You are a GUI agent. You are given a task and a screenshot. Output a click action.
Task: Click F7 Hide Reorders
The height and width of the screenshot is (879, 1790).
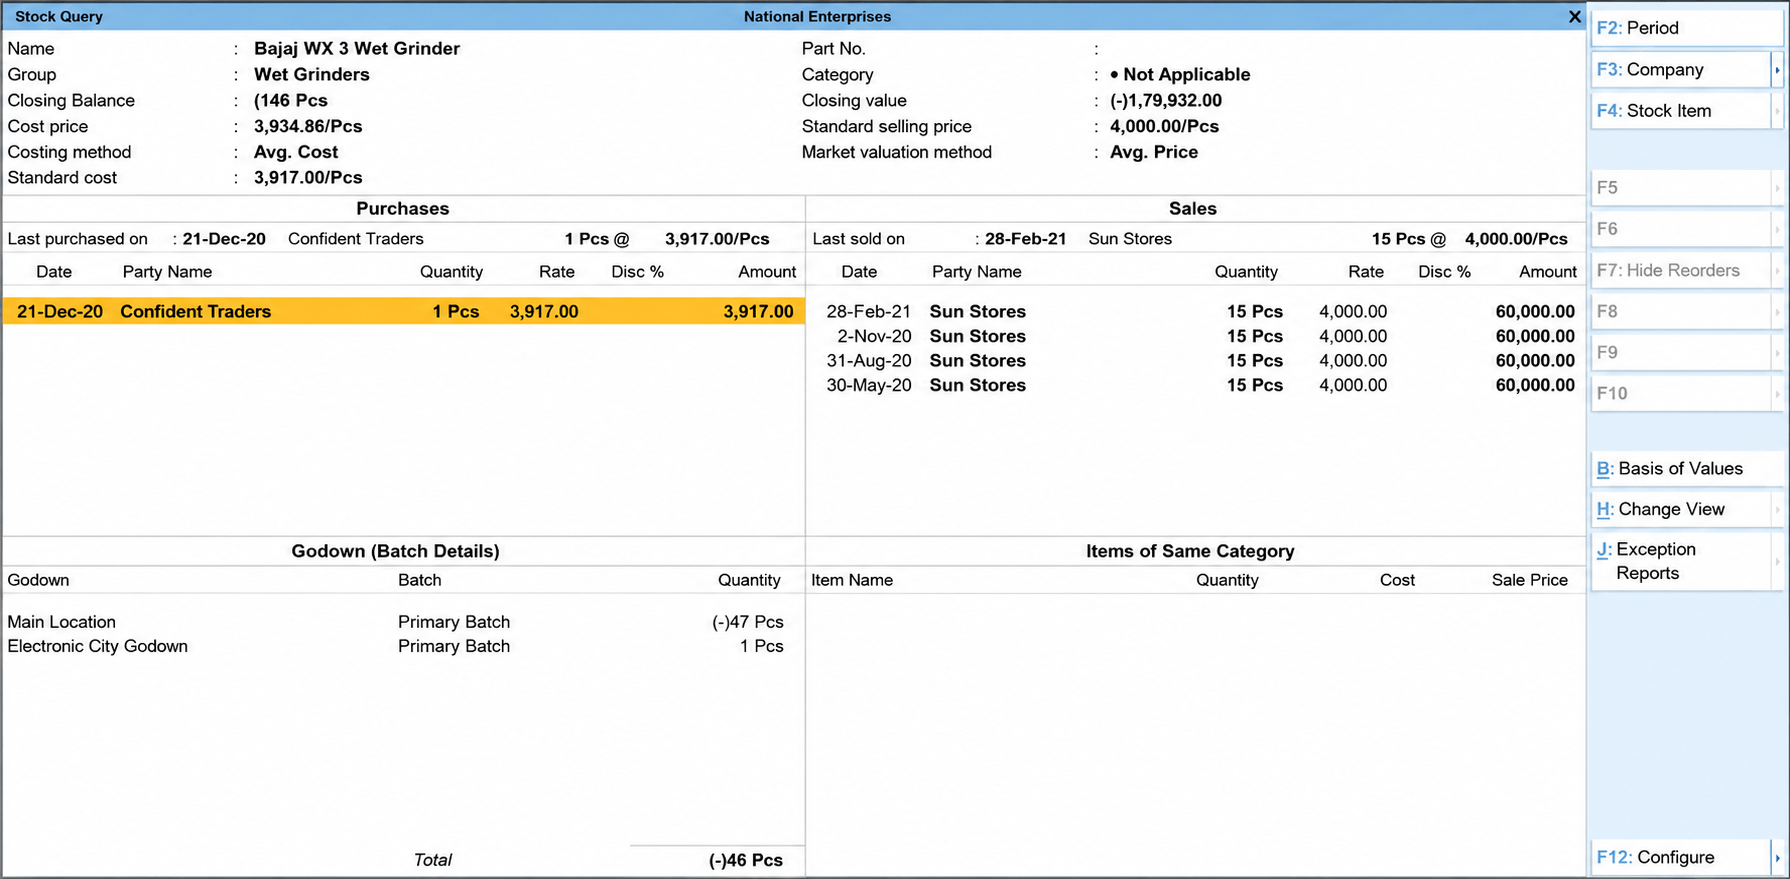(1680, 271)
